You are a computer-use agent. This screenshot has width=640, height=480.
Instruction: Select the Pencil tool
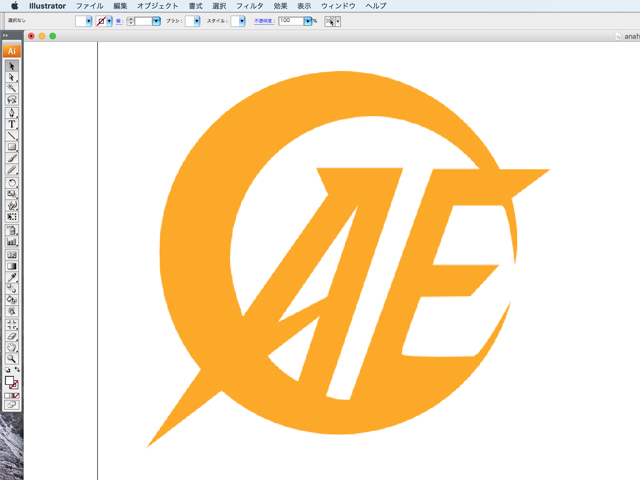click(x=11, y=170)
